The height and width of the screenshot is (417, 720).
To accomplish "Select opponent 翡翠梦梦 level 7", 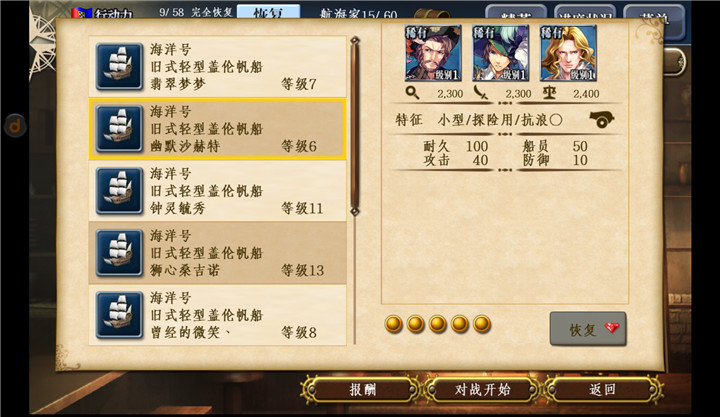I will tap(217, 67).
